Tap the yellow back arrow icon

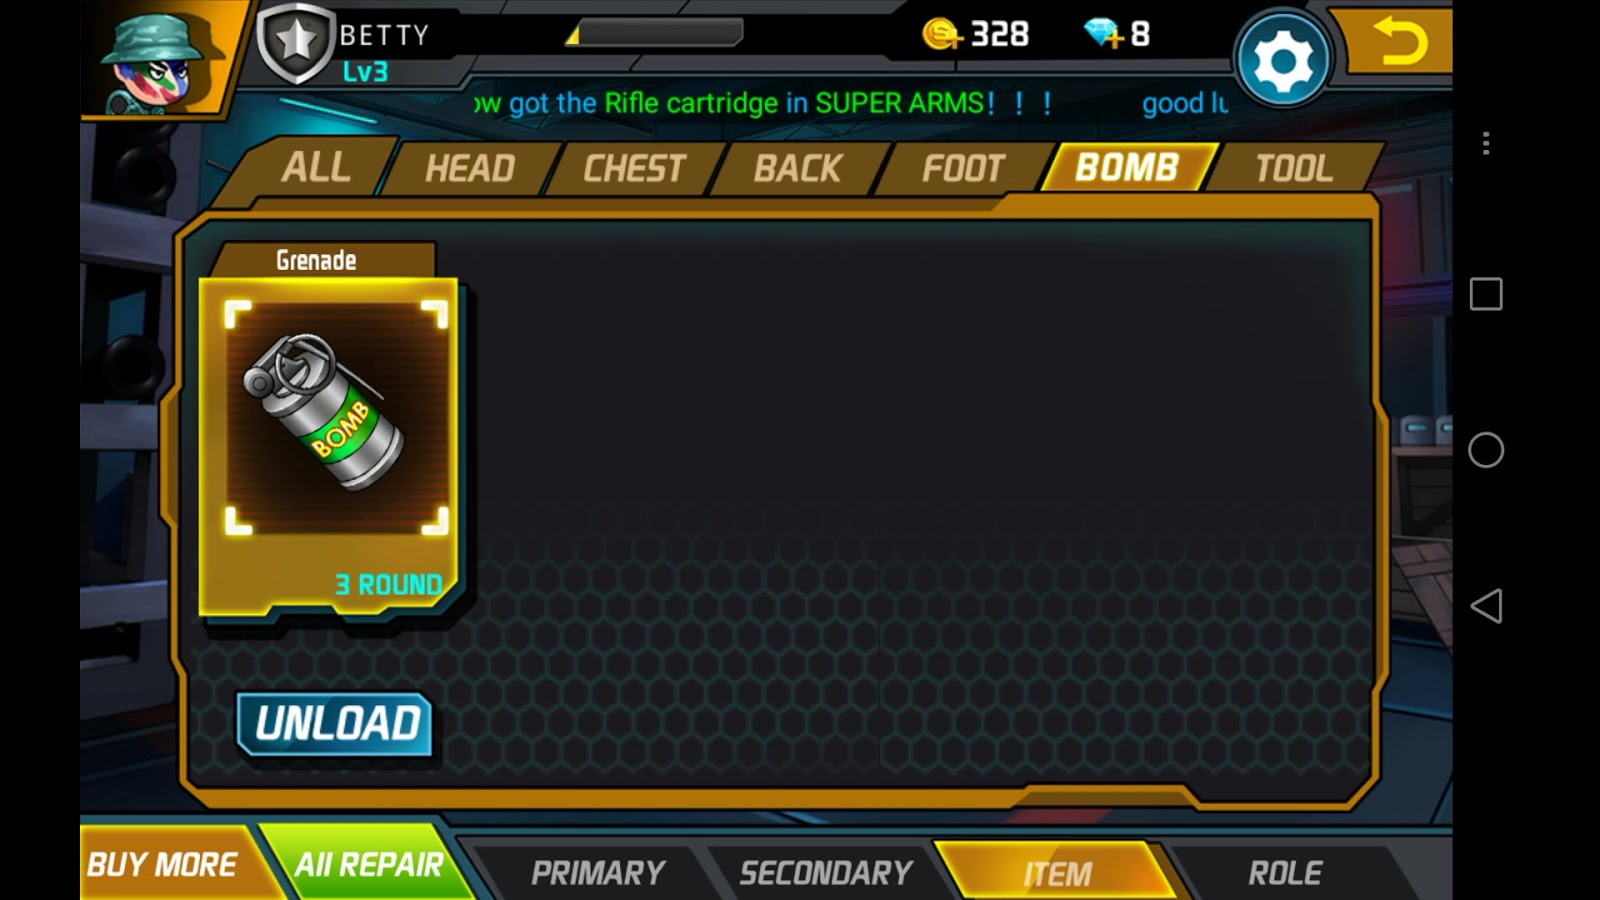1399,41
